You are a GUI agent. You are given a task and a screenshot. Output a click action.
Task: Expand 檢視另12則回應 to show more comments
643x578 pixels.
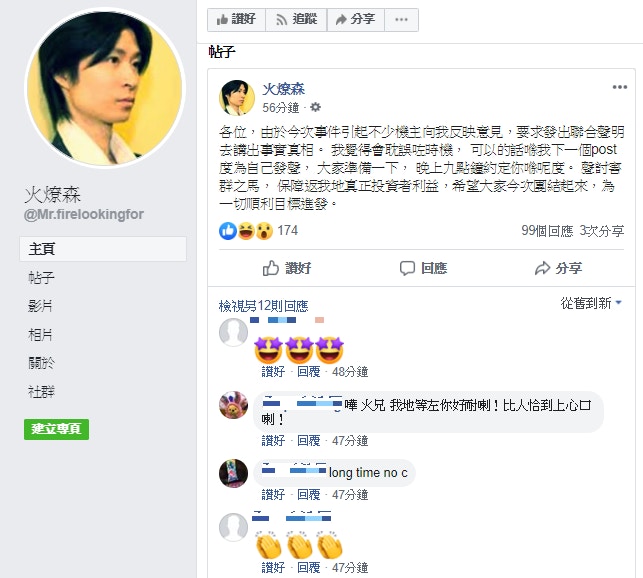pos(264,306)
